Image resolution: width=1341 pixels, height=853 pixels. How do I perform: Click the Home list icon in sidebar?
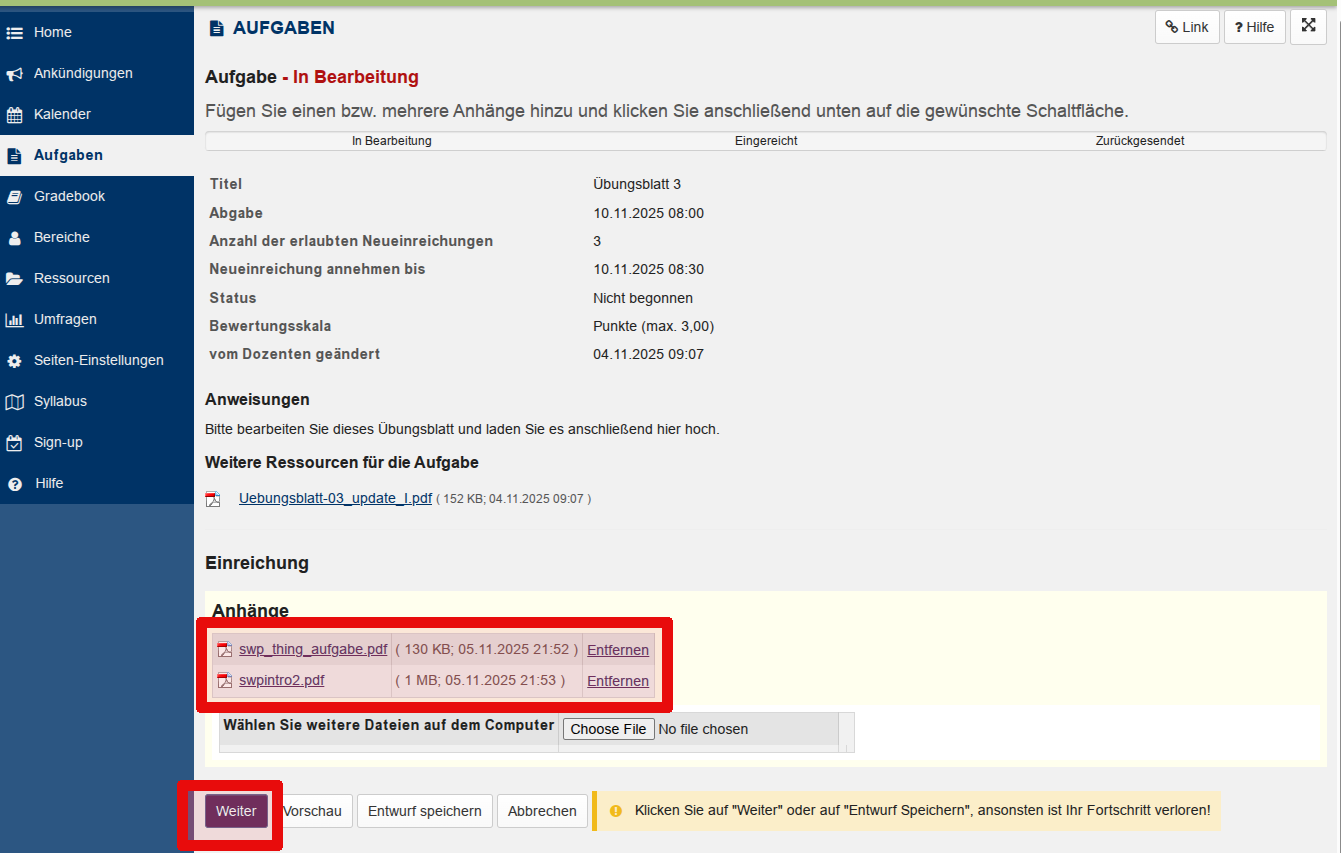(15, 33)
